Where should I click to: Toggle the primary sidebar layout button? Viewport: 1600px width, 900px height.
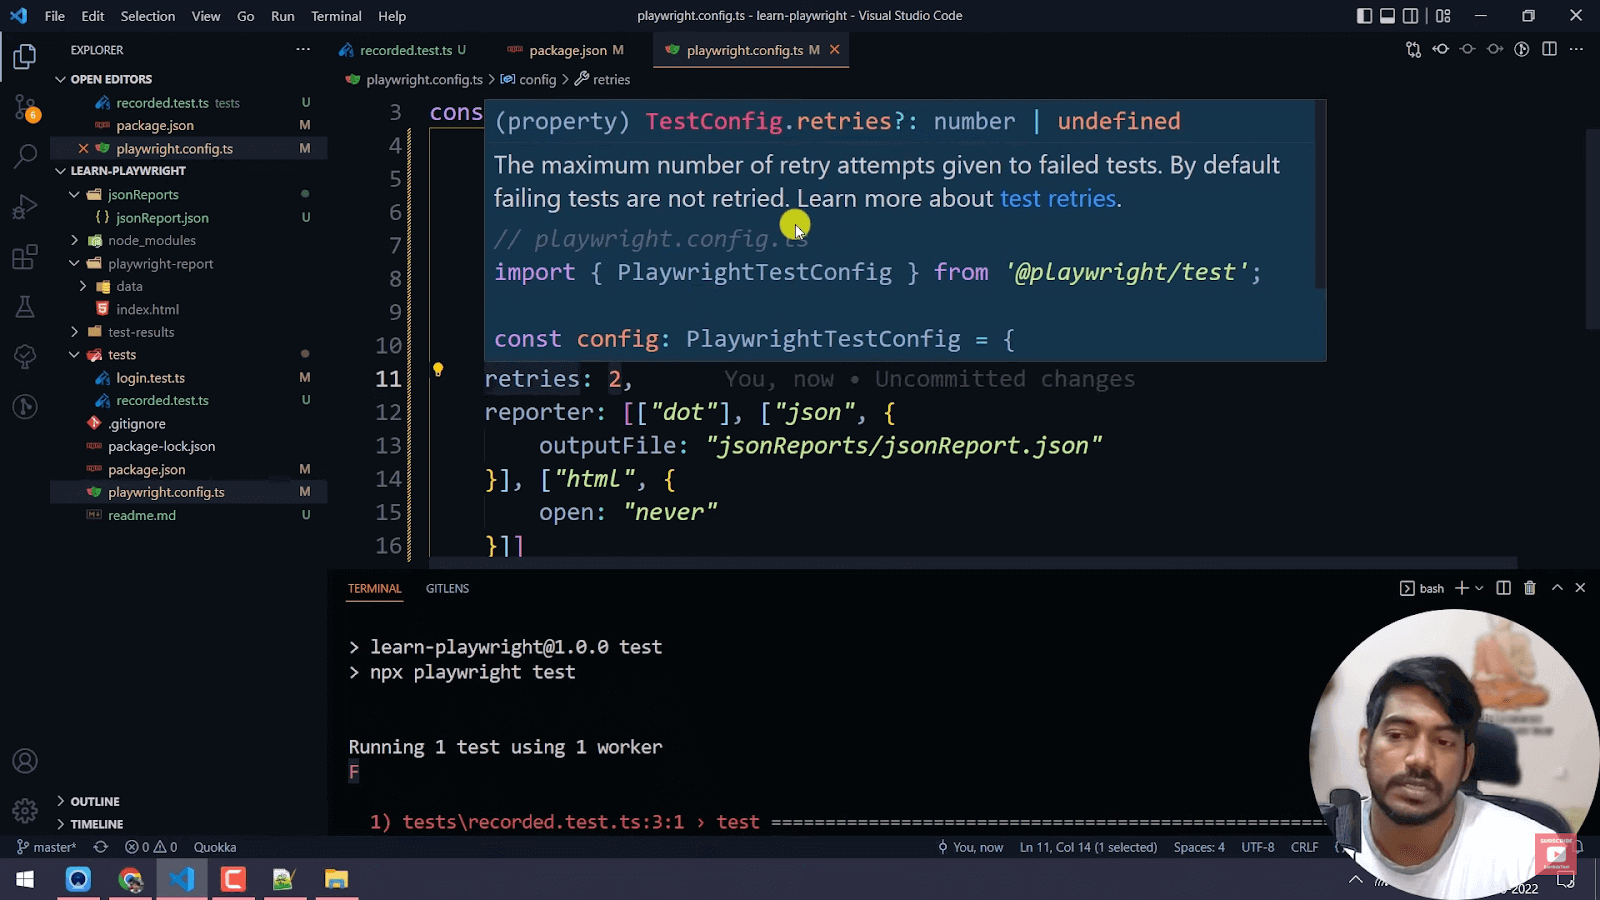pos(1364,16)
